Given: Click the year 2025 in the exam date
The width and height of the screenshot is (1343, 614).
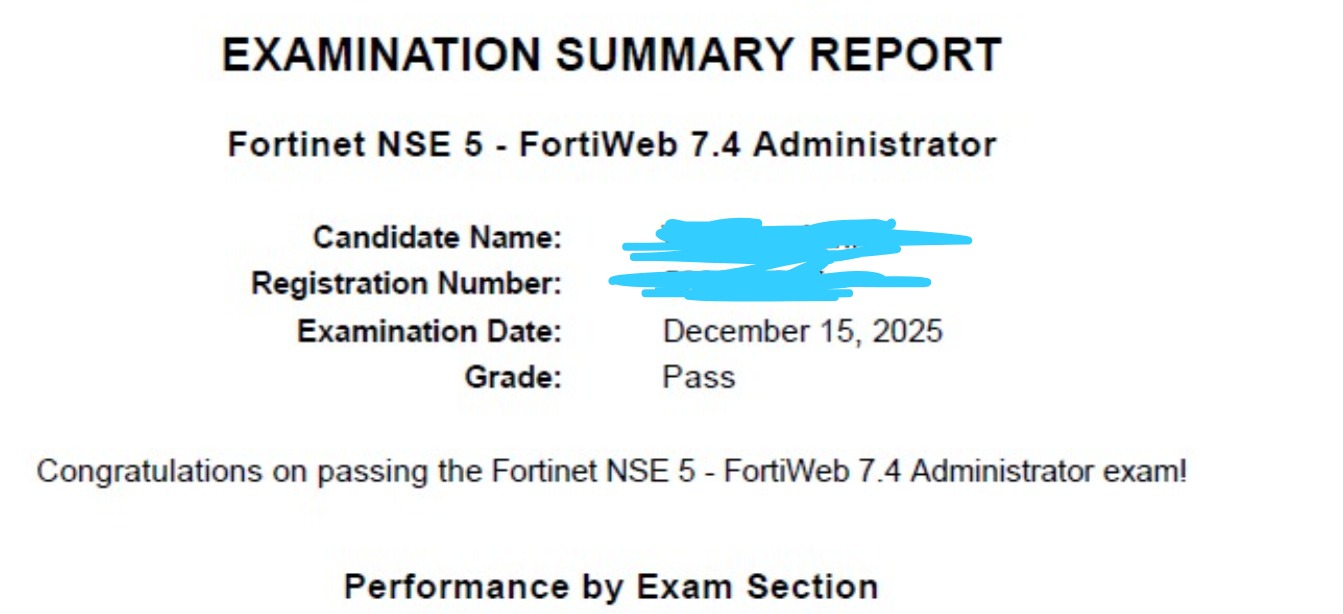Looking at the screenshot, I should click(907, 331).
